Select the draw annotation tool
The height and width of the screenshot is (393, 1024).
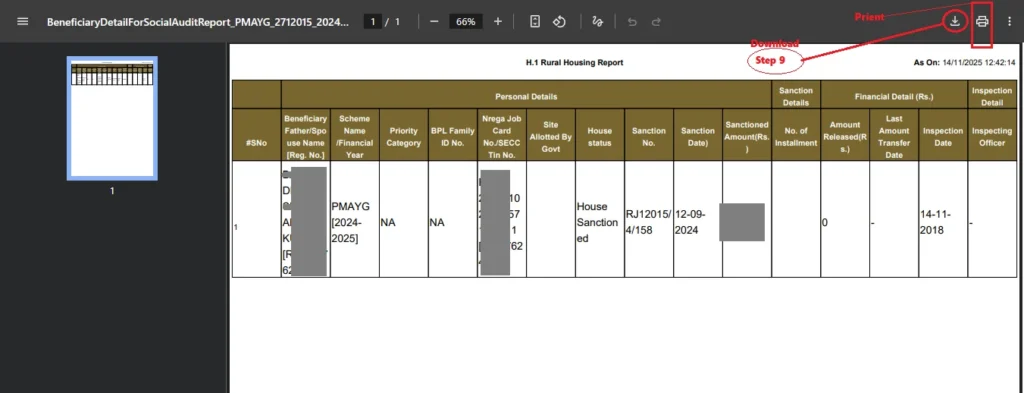[597, 22]
